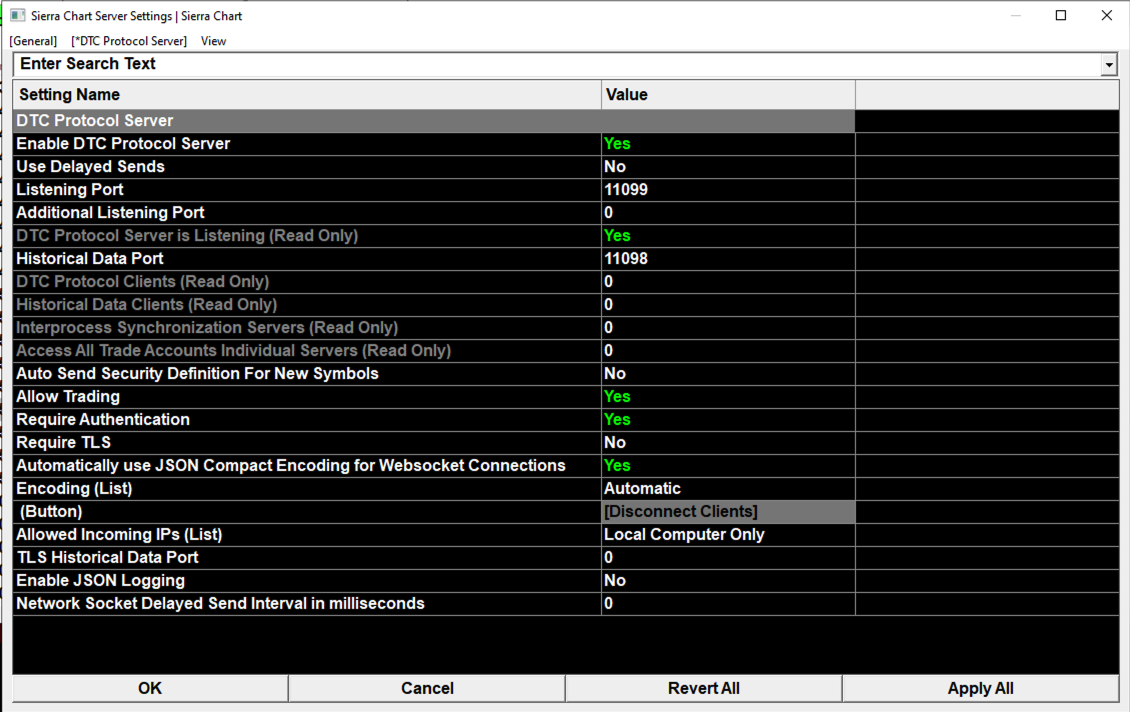Image resolution: width=1130 pixels, height=712 pixels.
Task: Select DTC Protocol Server is Listening row label
Action: pos(187,236)
